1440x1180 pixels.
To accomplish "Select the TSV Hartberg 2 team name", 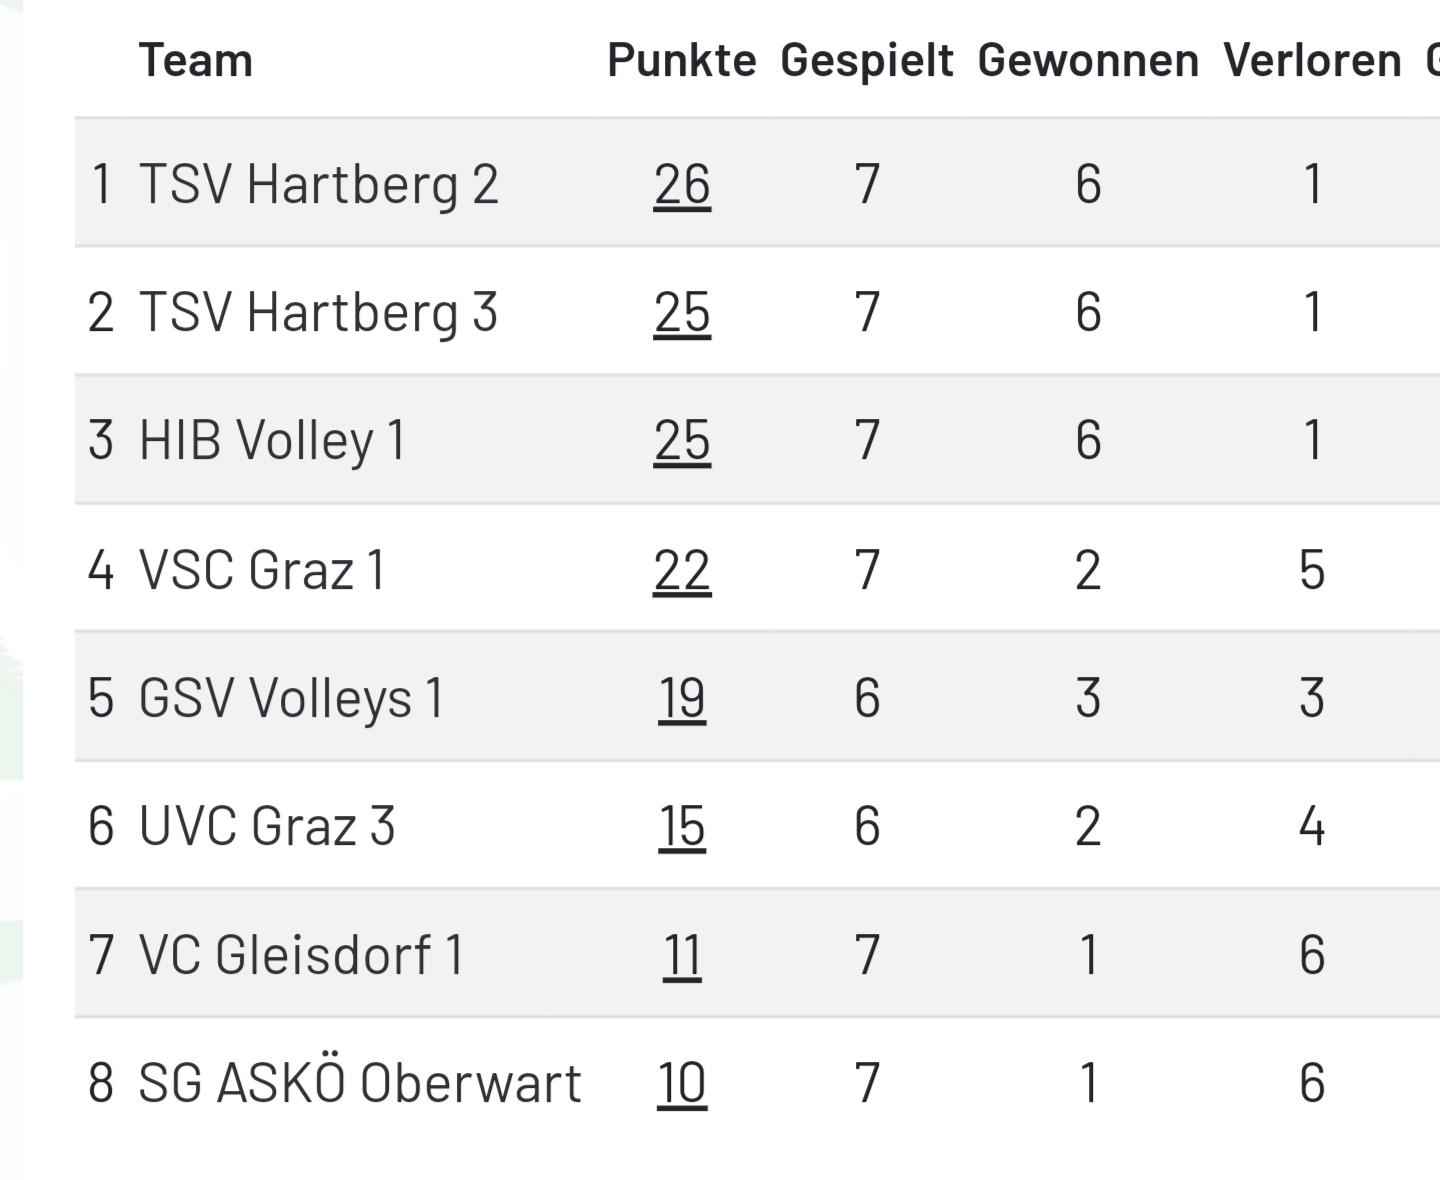I will pos(318,184).
